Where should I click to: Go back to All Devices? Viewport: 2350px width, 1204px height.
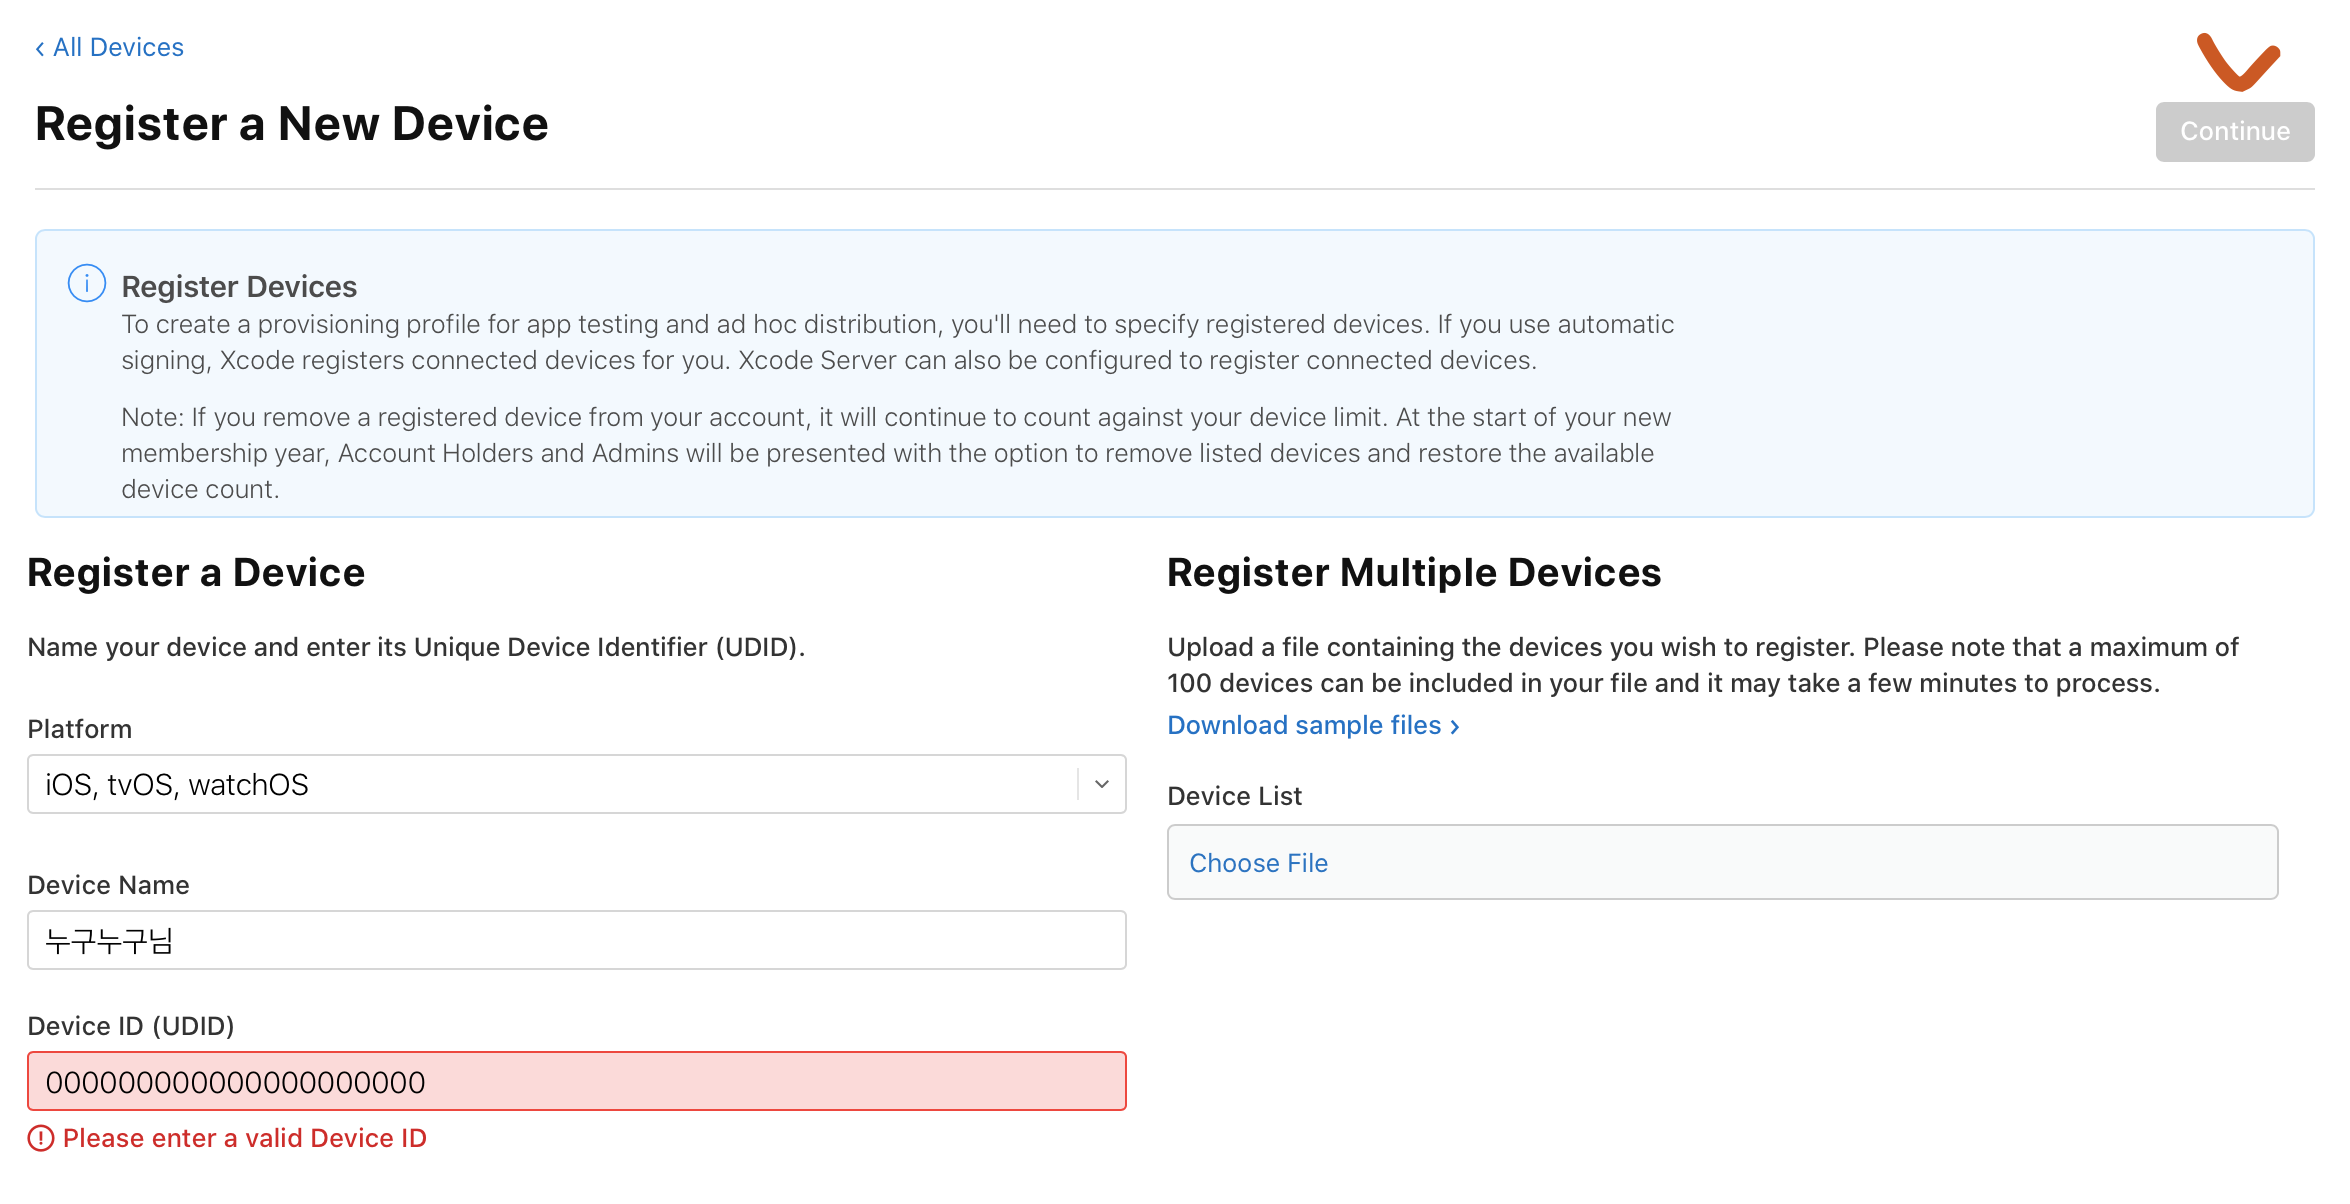point(118,48)
